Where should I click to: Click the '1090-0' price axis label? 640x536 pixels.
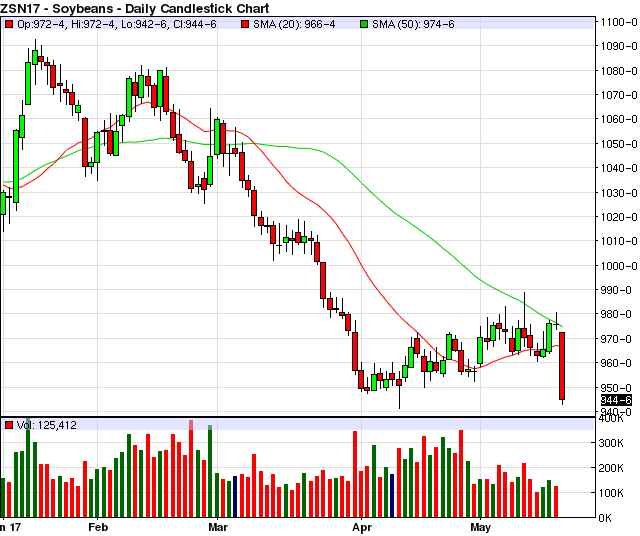618,46
